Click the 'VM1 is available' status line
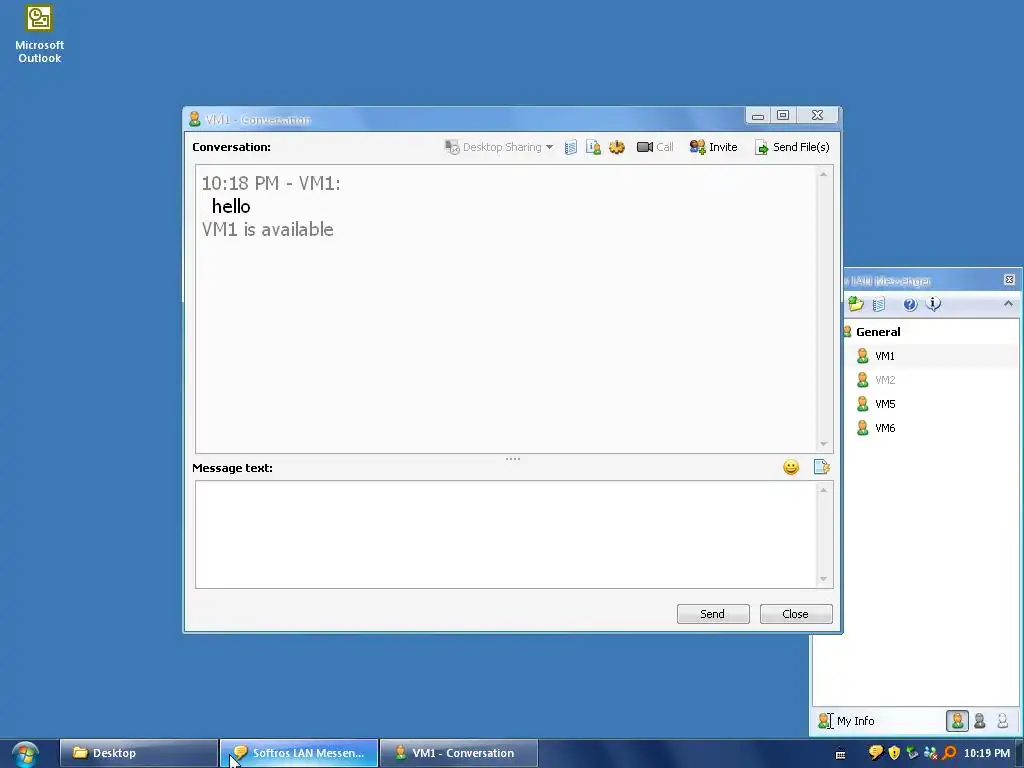This screenshot has height=768, width=1024. coord(268,229)
